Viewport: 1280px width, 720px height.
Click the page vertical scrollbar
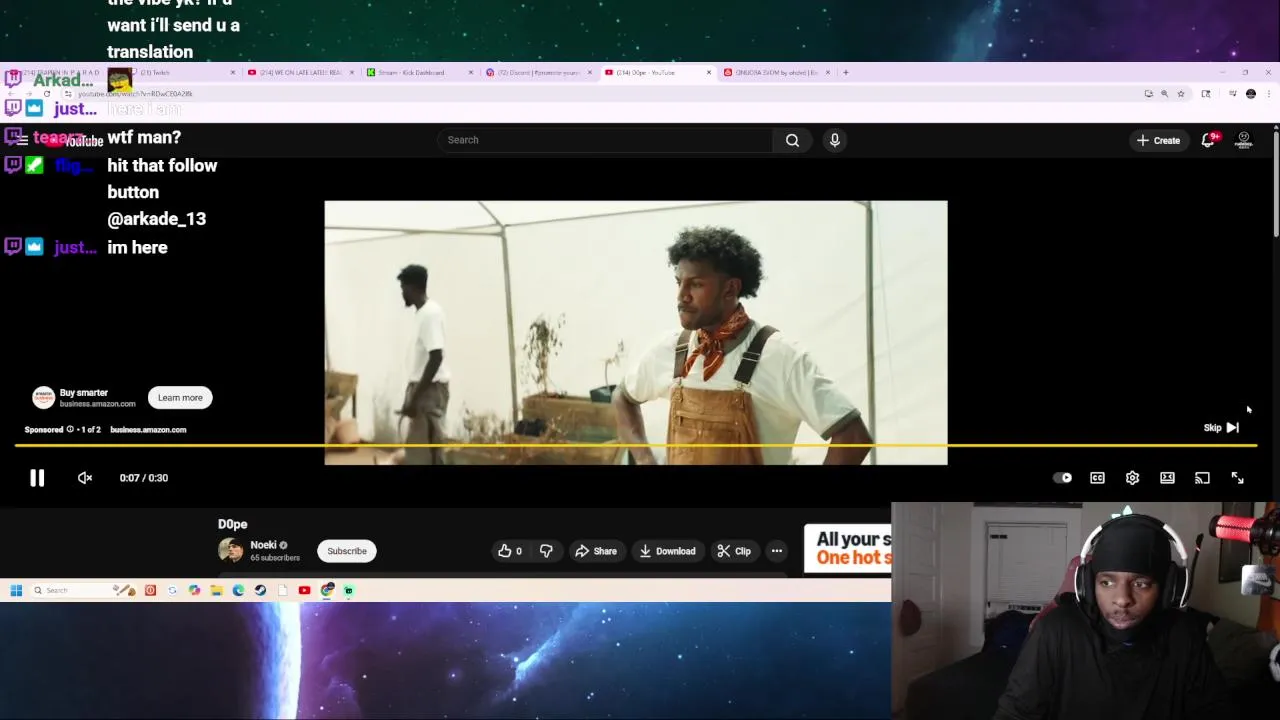[x=1275, y=183]
